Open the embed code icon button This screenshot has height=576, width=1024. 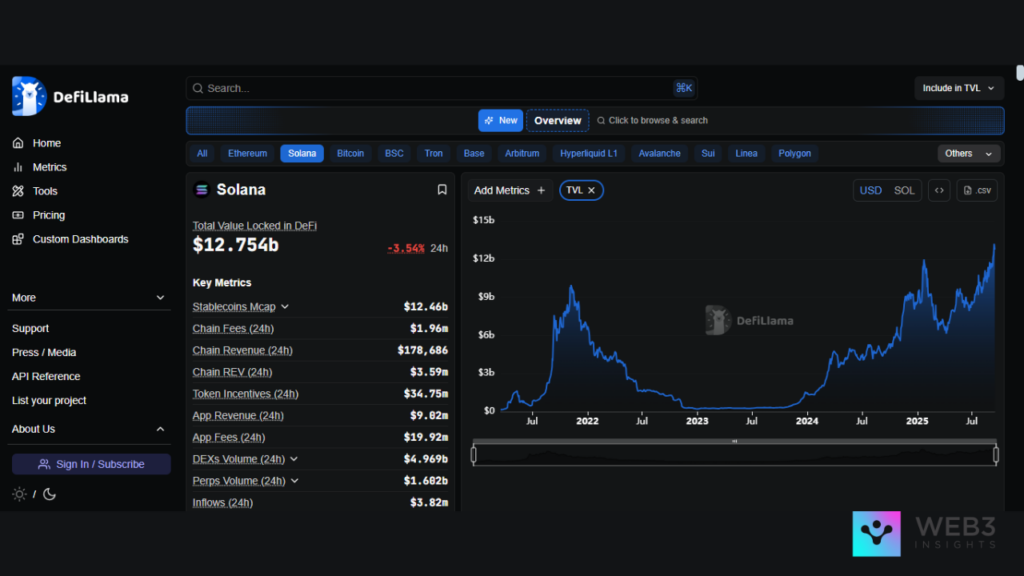coord(939,191)
